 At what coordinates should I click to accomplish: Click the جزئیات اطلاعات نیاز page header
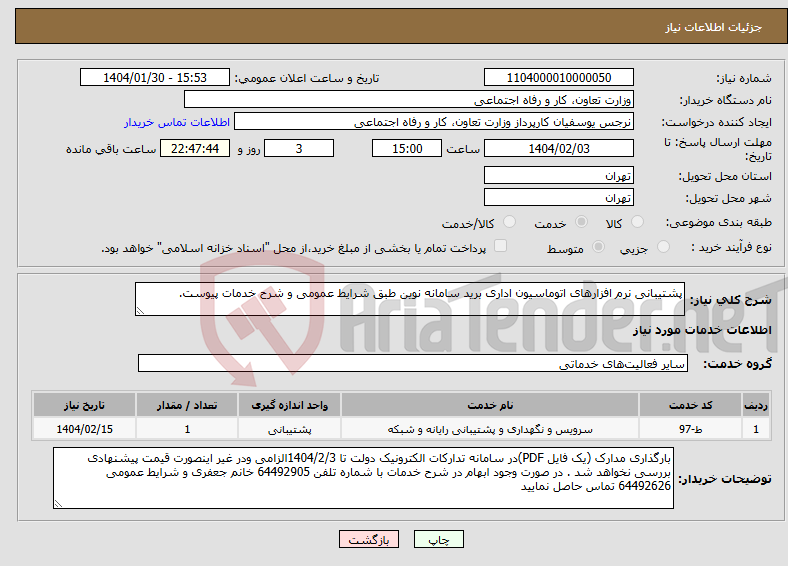pos(714,27)
